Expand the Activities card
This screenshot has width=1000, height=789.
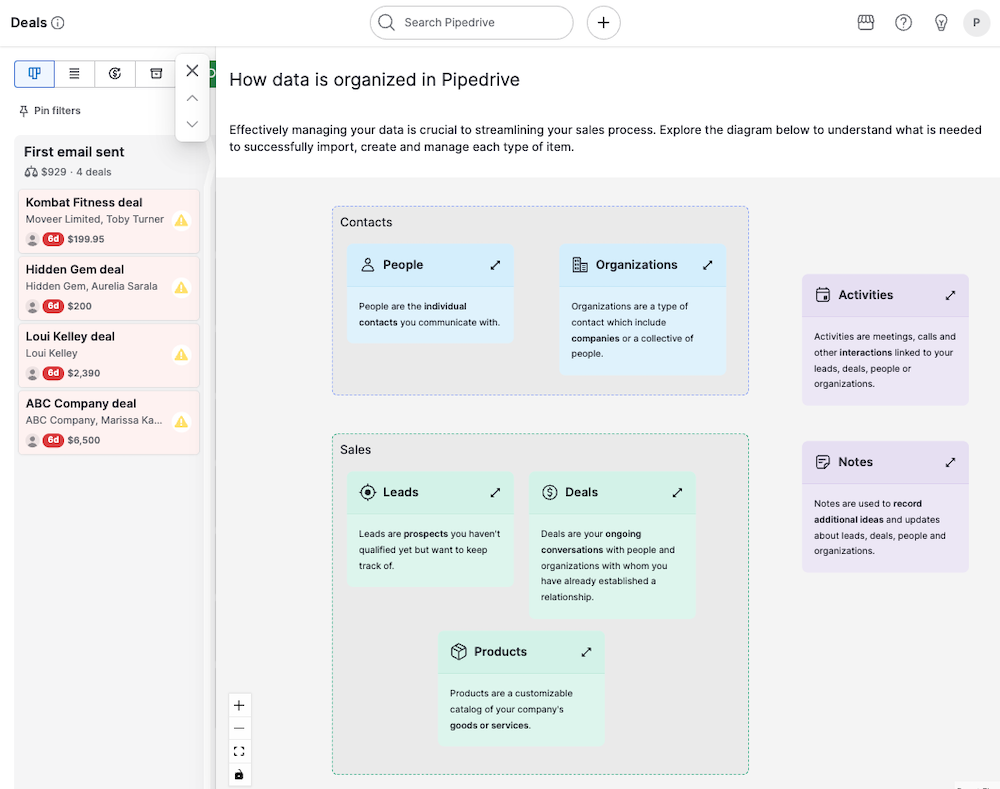[x=950, y=295]
